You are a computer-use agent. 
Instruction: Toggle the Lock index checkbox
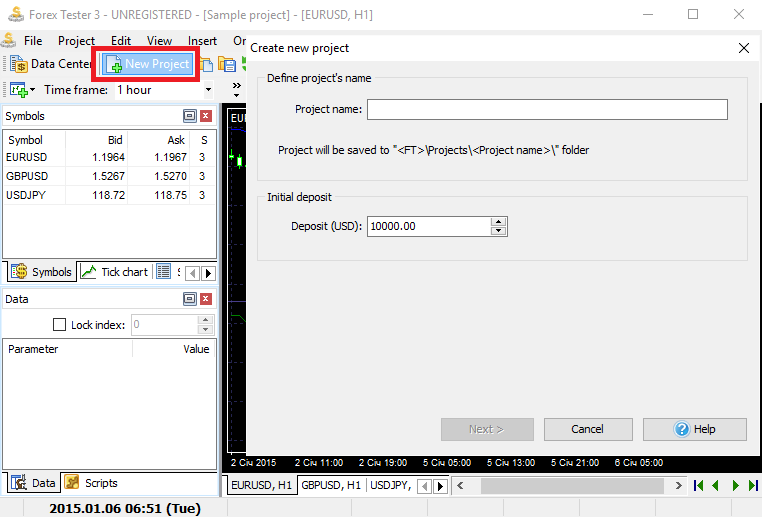(x=59, y=325)
